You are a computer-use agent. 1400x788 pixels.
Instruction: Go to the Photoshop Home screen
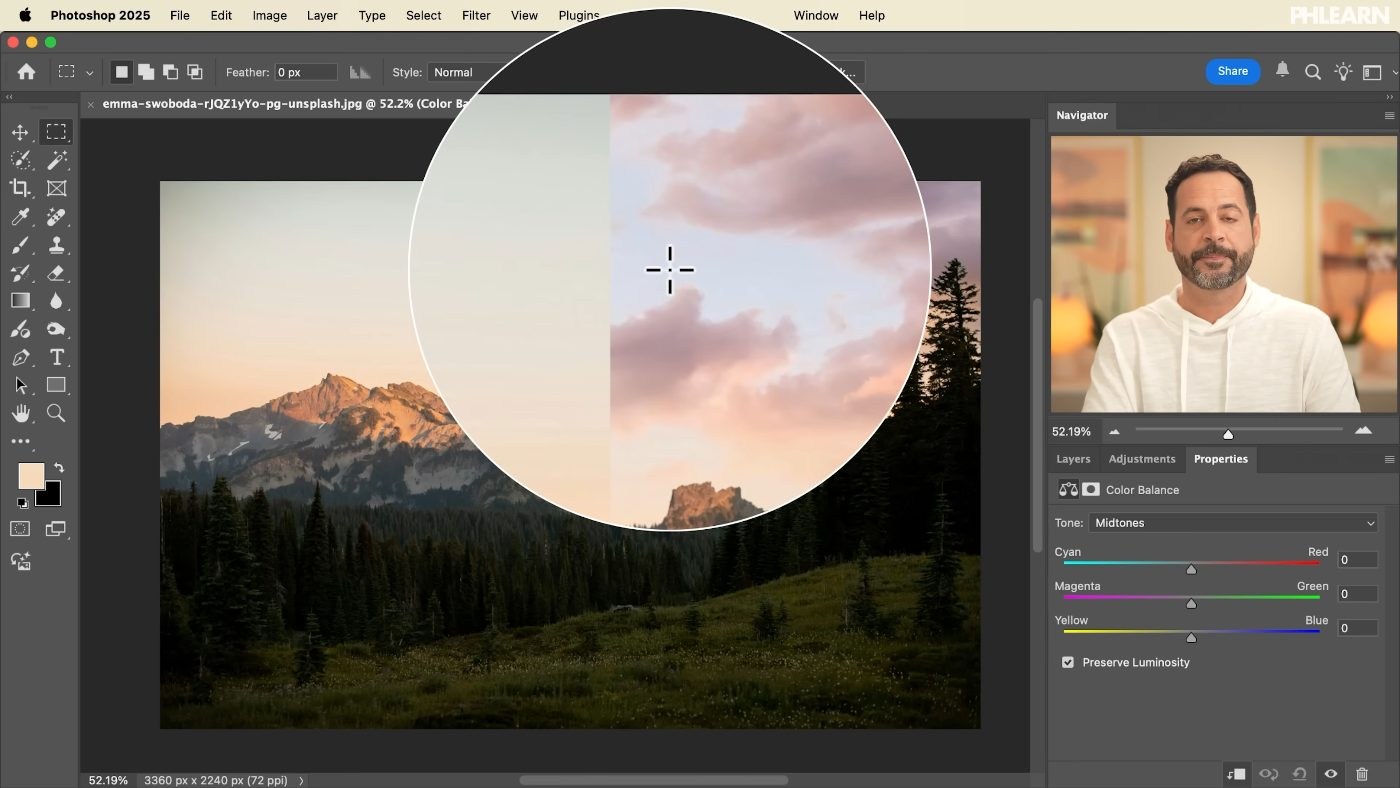(x=26, y=72)
